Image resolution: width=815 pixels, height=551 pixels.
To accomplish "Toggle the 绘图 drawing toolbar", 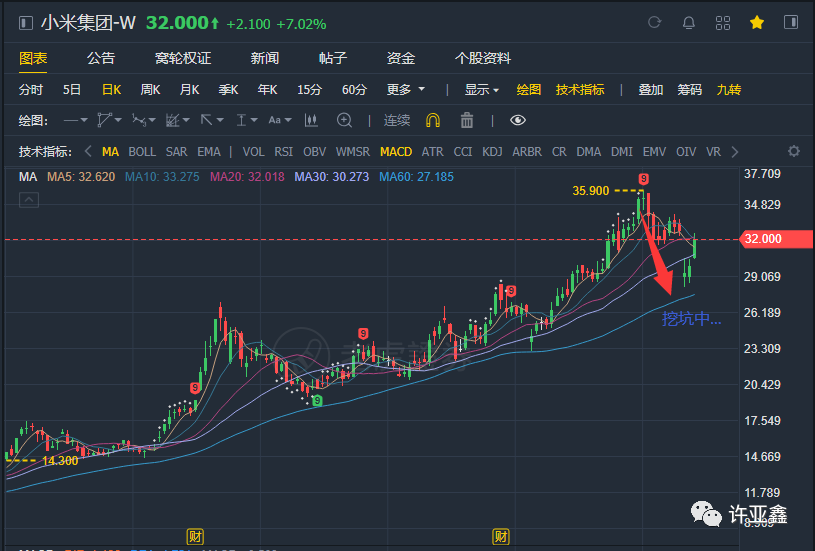I will tap(529, 90).
